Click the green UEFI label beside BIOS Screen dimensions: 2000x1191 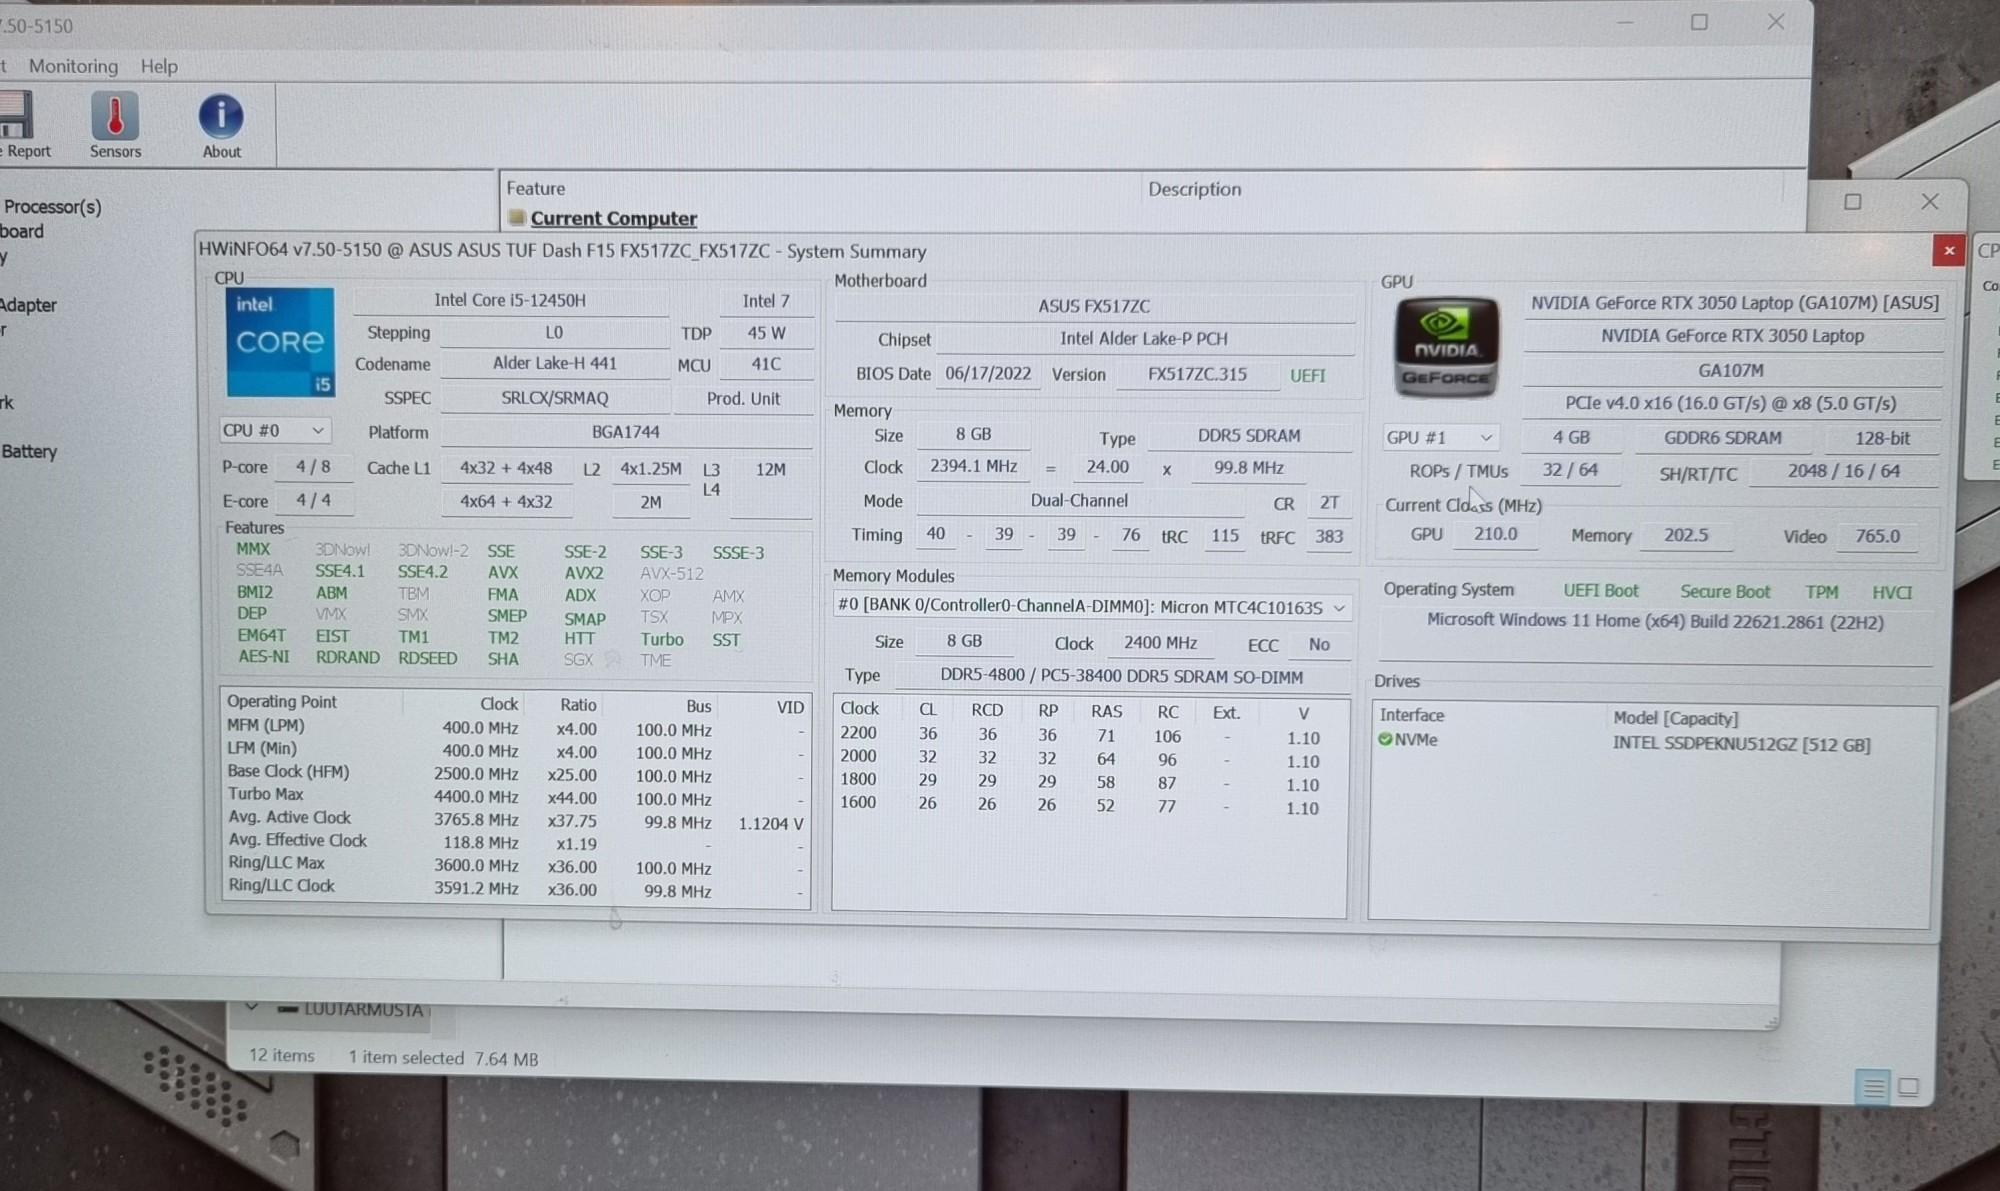tap(1307, 375)
